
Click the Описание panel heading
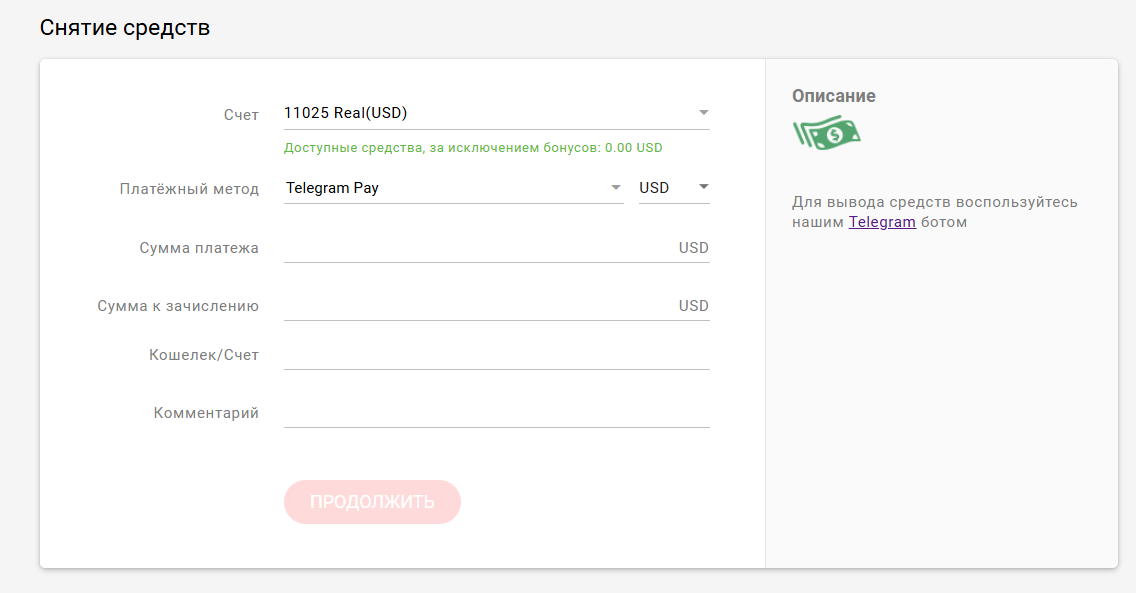pyautogui.click(x=834, y=96)
